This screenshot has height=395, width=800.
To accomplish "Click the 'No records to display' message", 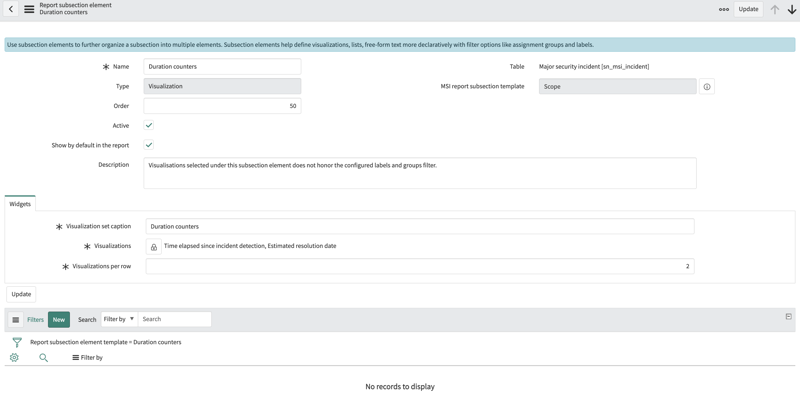I will [400, 387].
